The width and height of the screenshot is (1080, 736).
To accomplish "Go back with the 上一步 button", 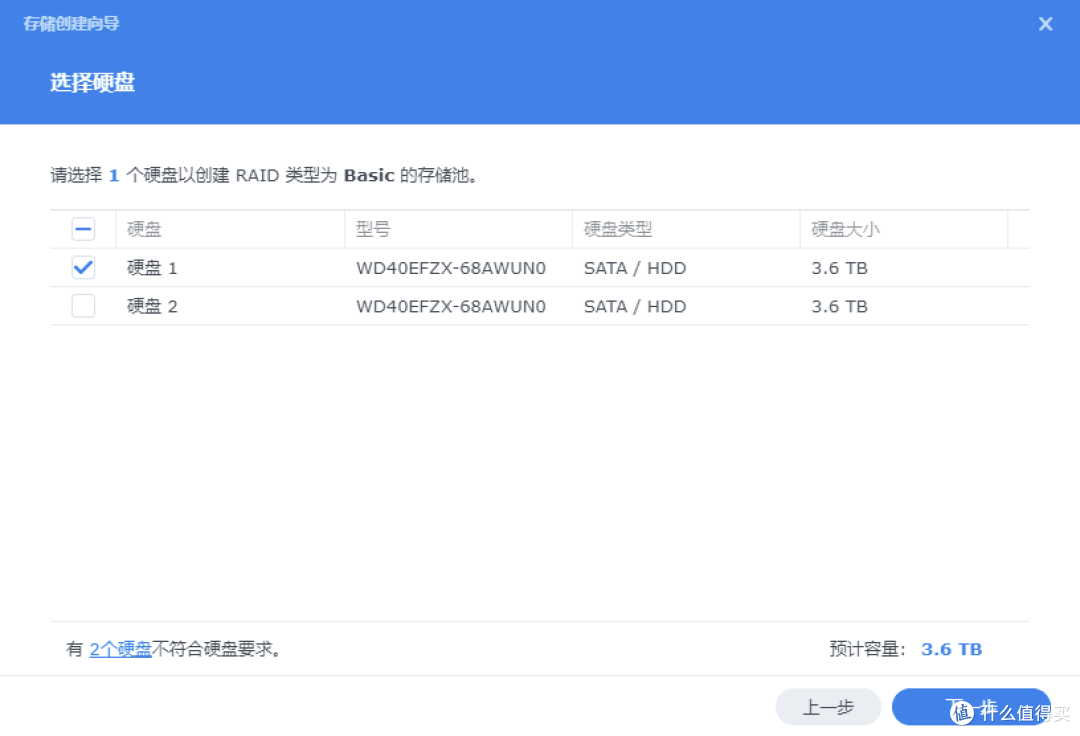I will click(x=828, y=707).
